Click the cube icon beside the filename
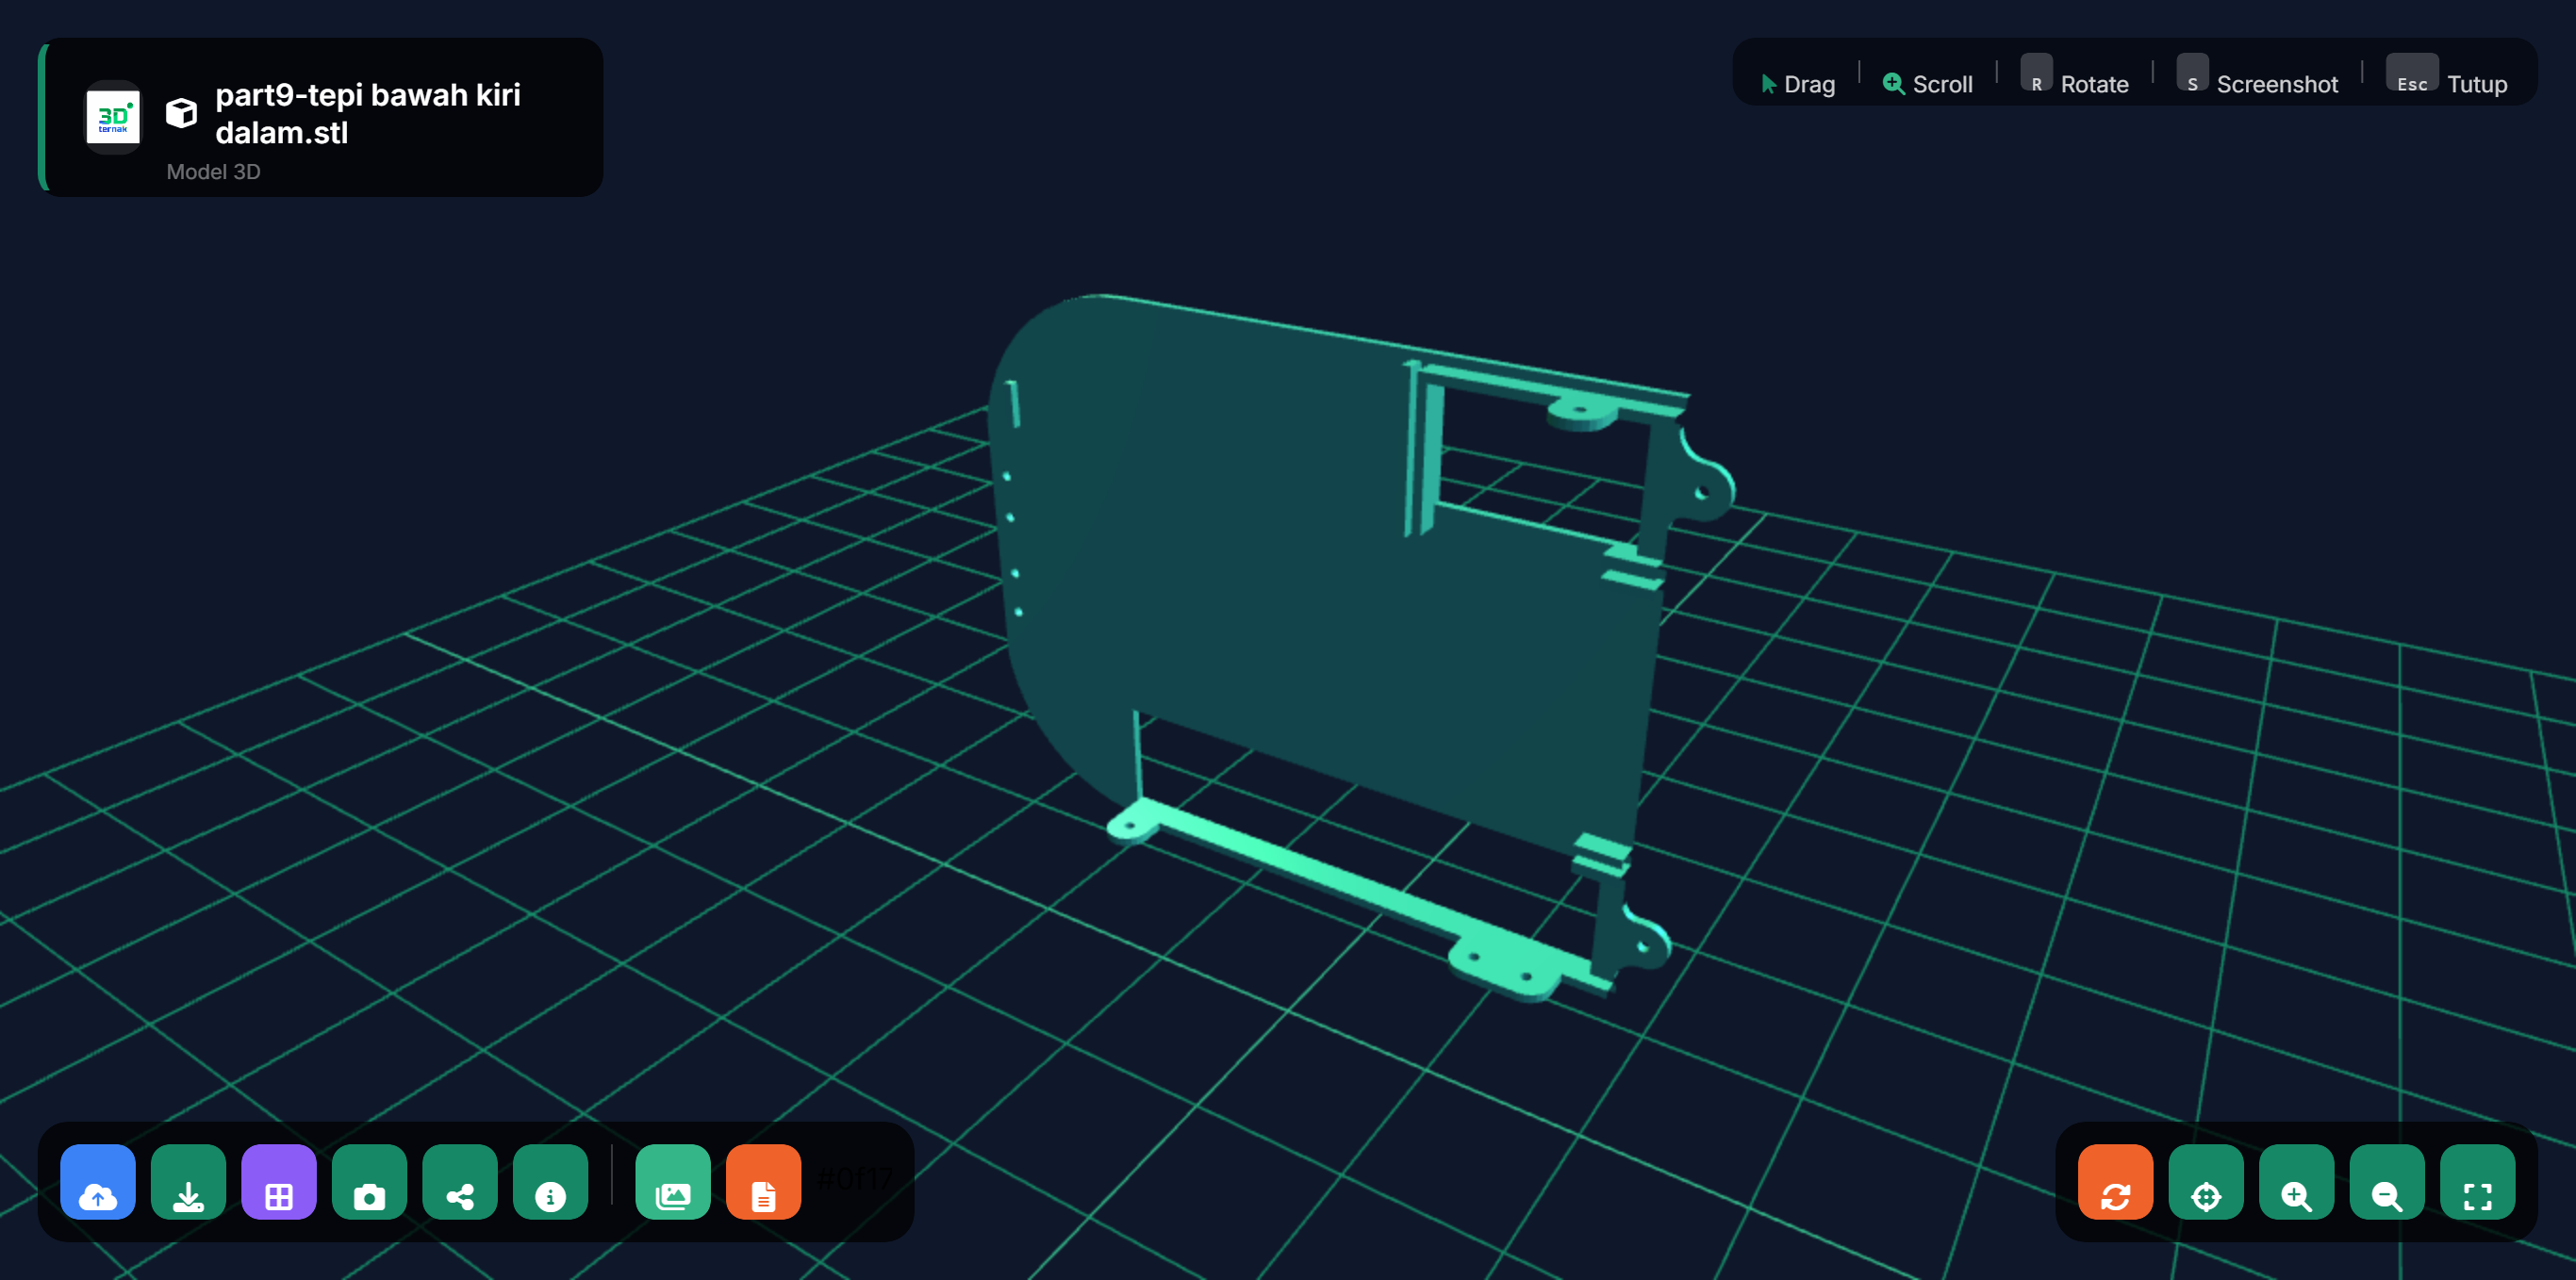This screenshot has width=2576, height=1280. pyautogui.click(x=181, y=113)
